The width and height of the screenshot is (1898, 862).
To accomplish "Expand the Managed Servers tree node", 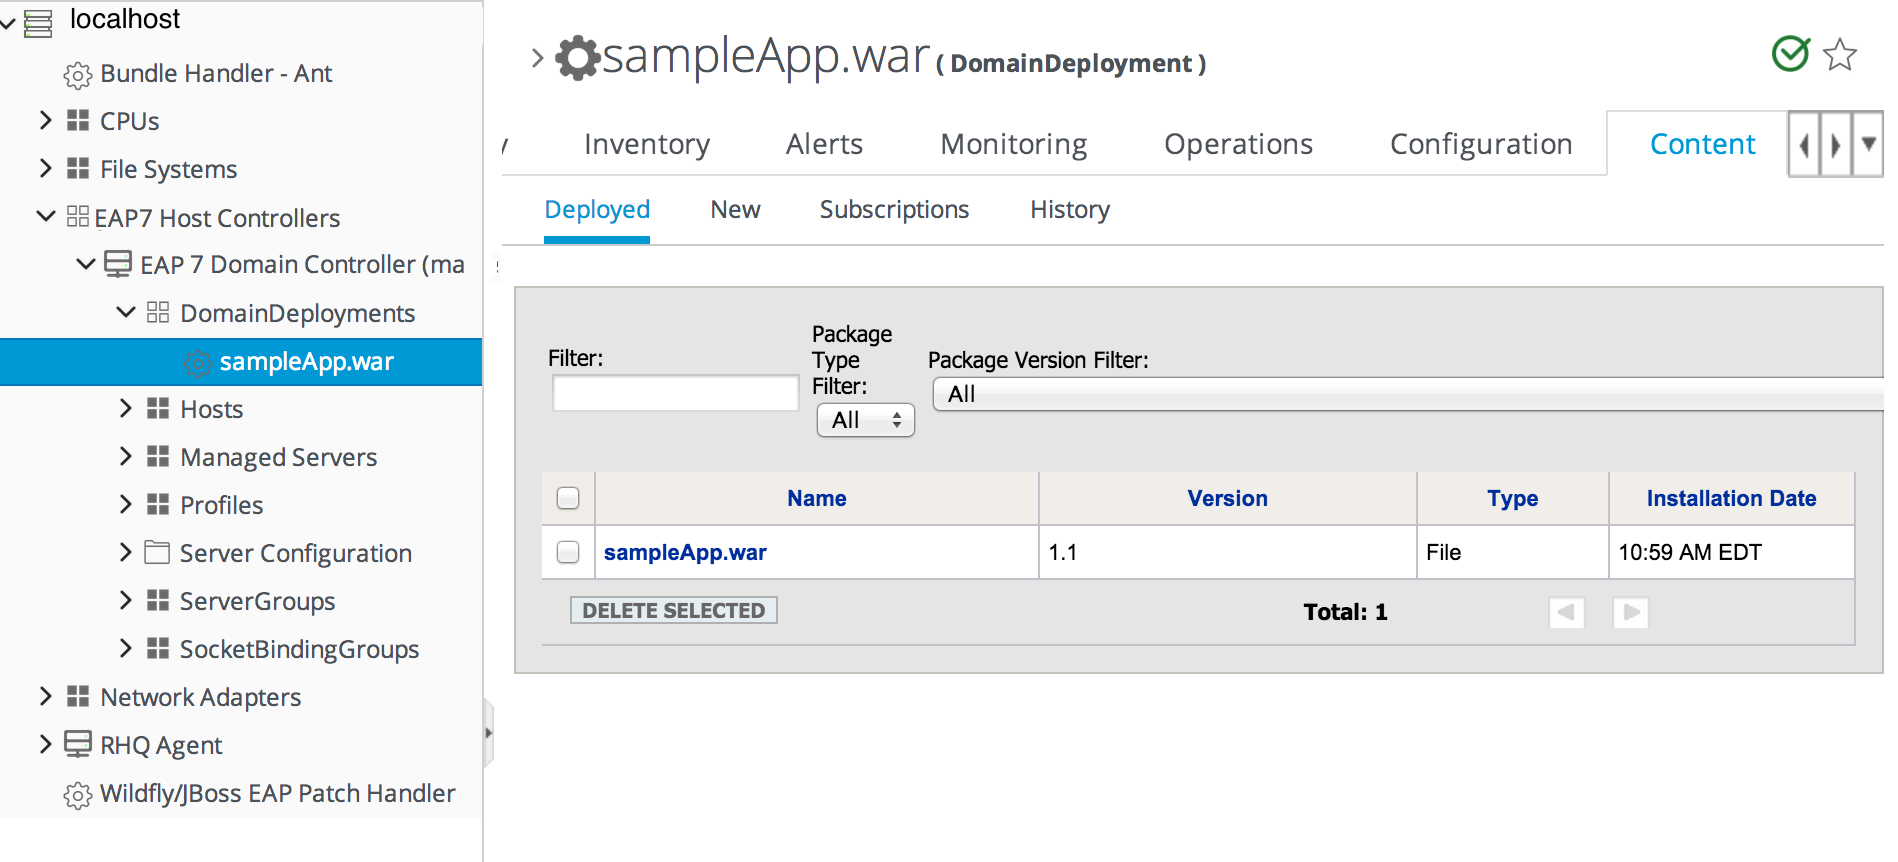I will (x=125, y=457).
